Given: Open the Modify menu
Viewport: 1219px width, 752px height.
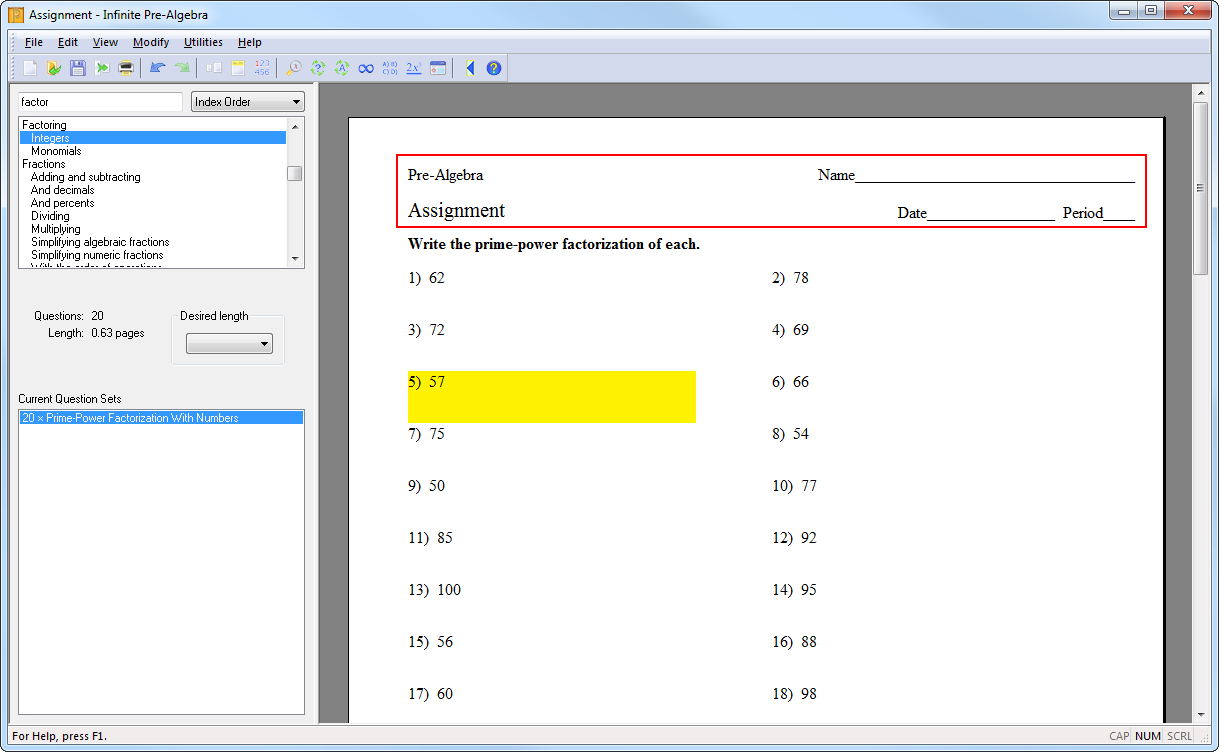Looking at the screenshot, I should pyautogui.click(x=151, y=42).
